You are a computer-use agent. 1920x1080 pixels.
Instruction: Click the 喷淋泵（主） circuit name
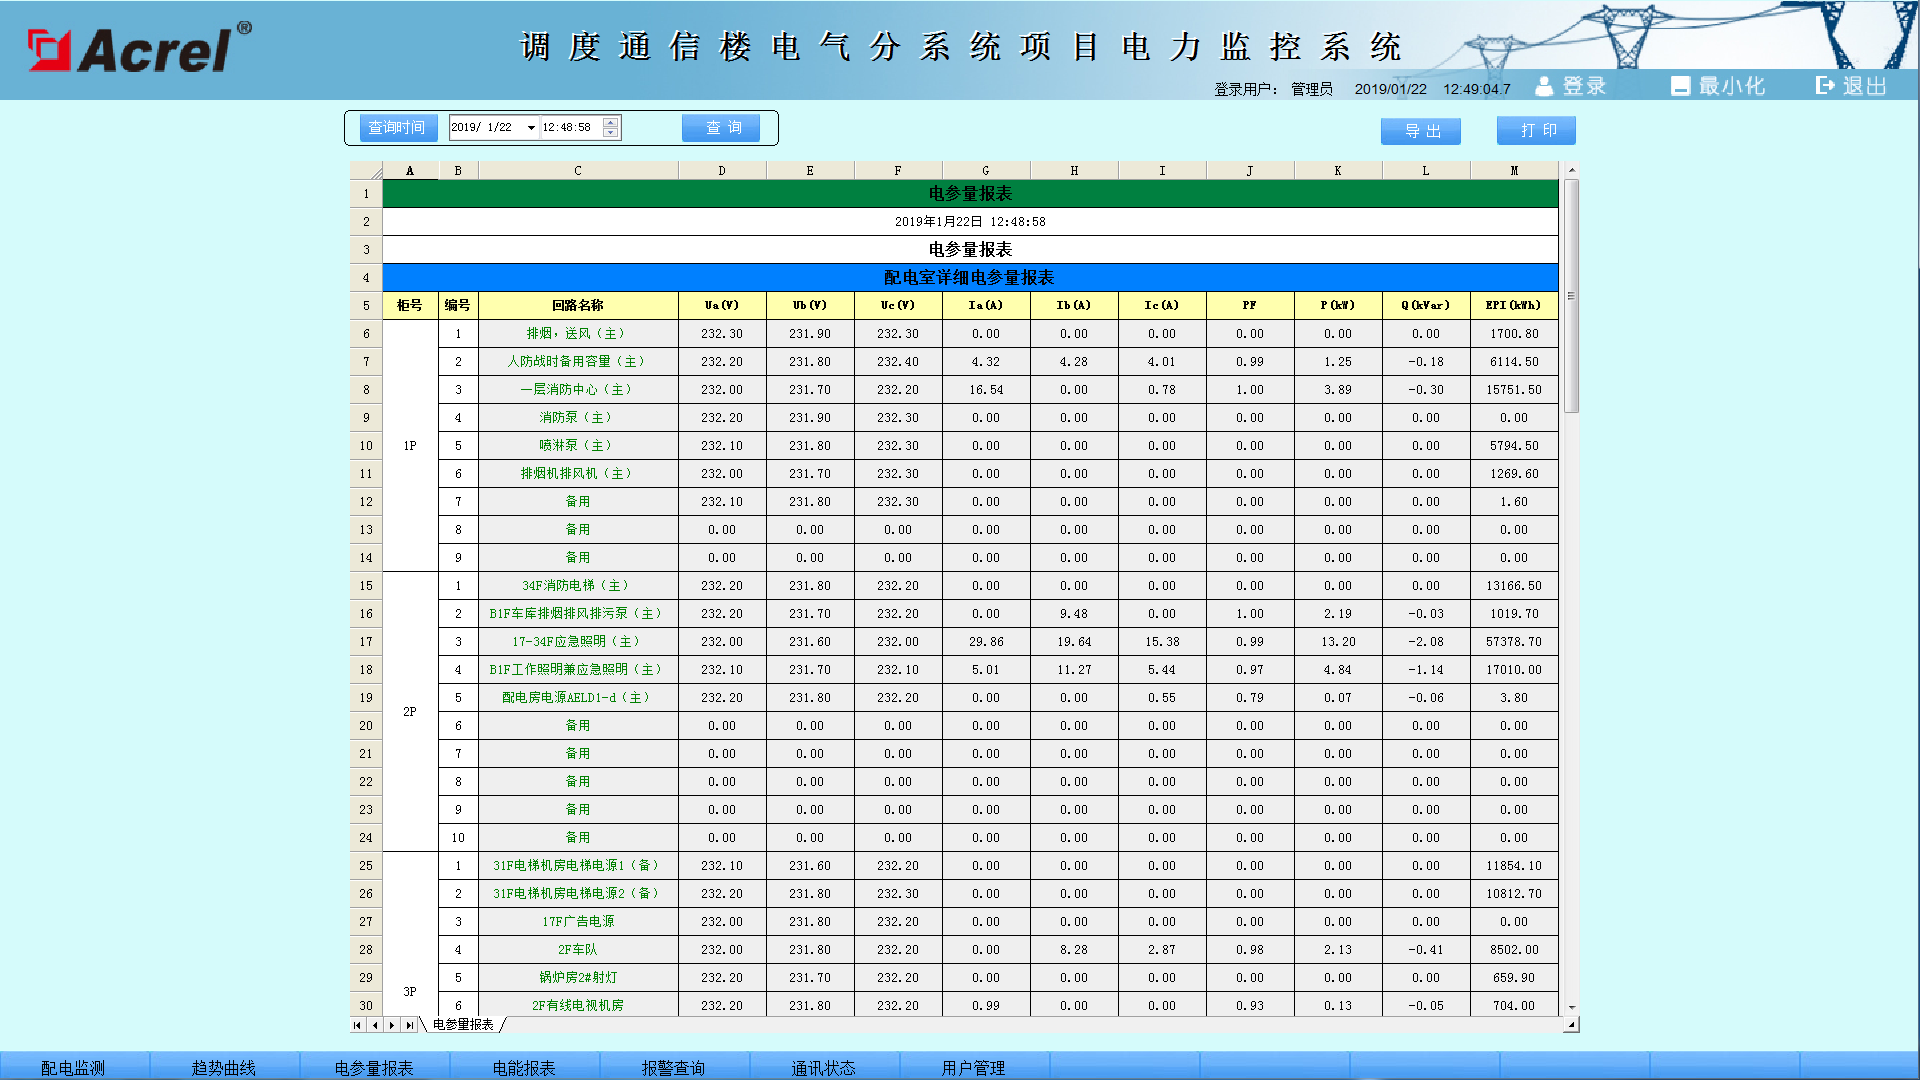(x=578, y=446)
